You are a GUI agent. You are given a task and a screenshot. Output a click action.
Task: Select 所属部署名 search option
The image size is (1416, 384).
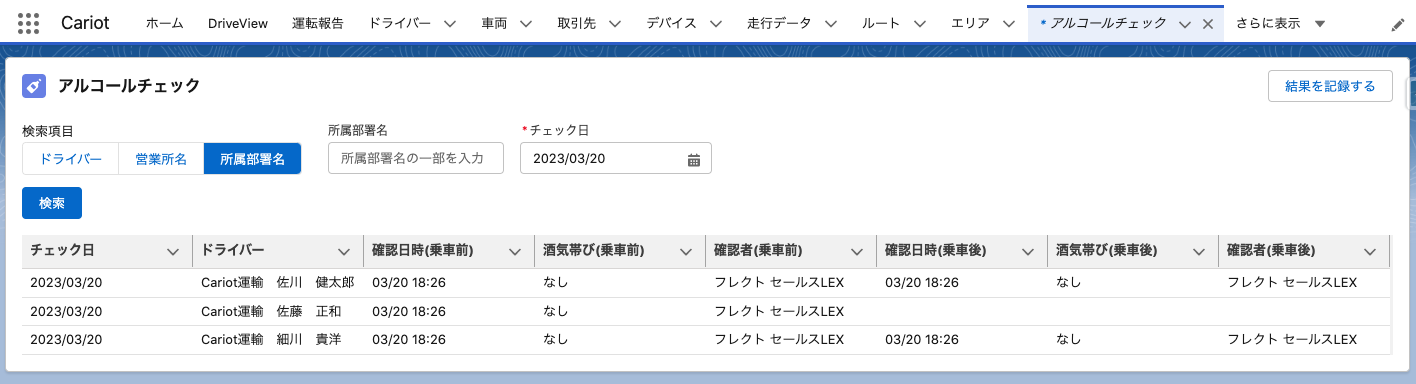[x=252, y=159]
